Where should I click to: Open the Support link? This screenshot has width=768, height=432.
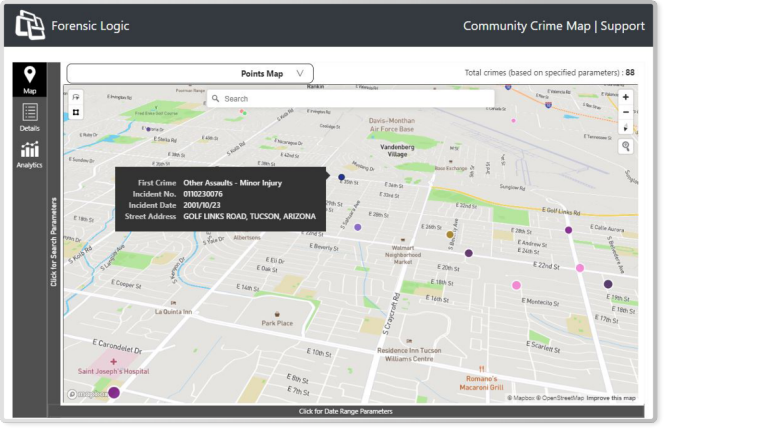click(x=622, y=26)
